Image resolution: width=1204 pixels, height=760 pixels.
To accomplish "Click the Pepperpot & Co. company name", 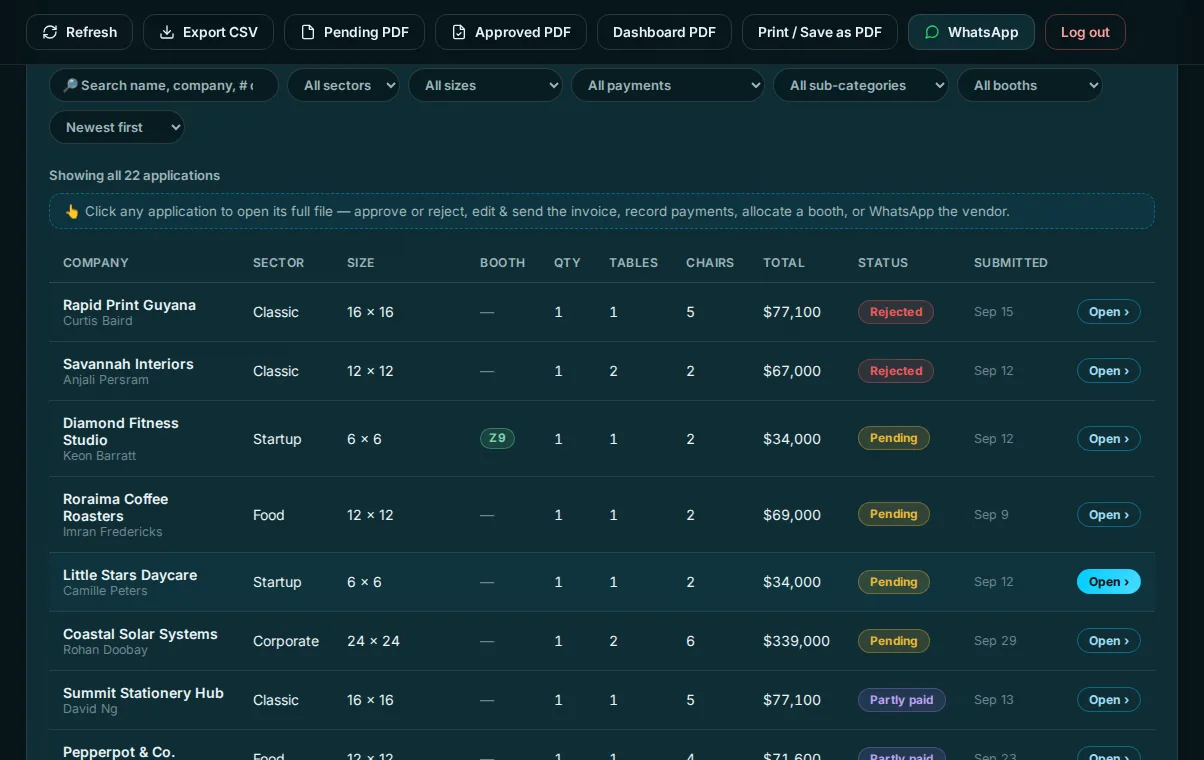I will (119, 752).
